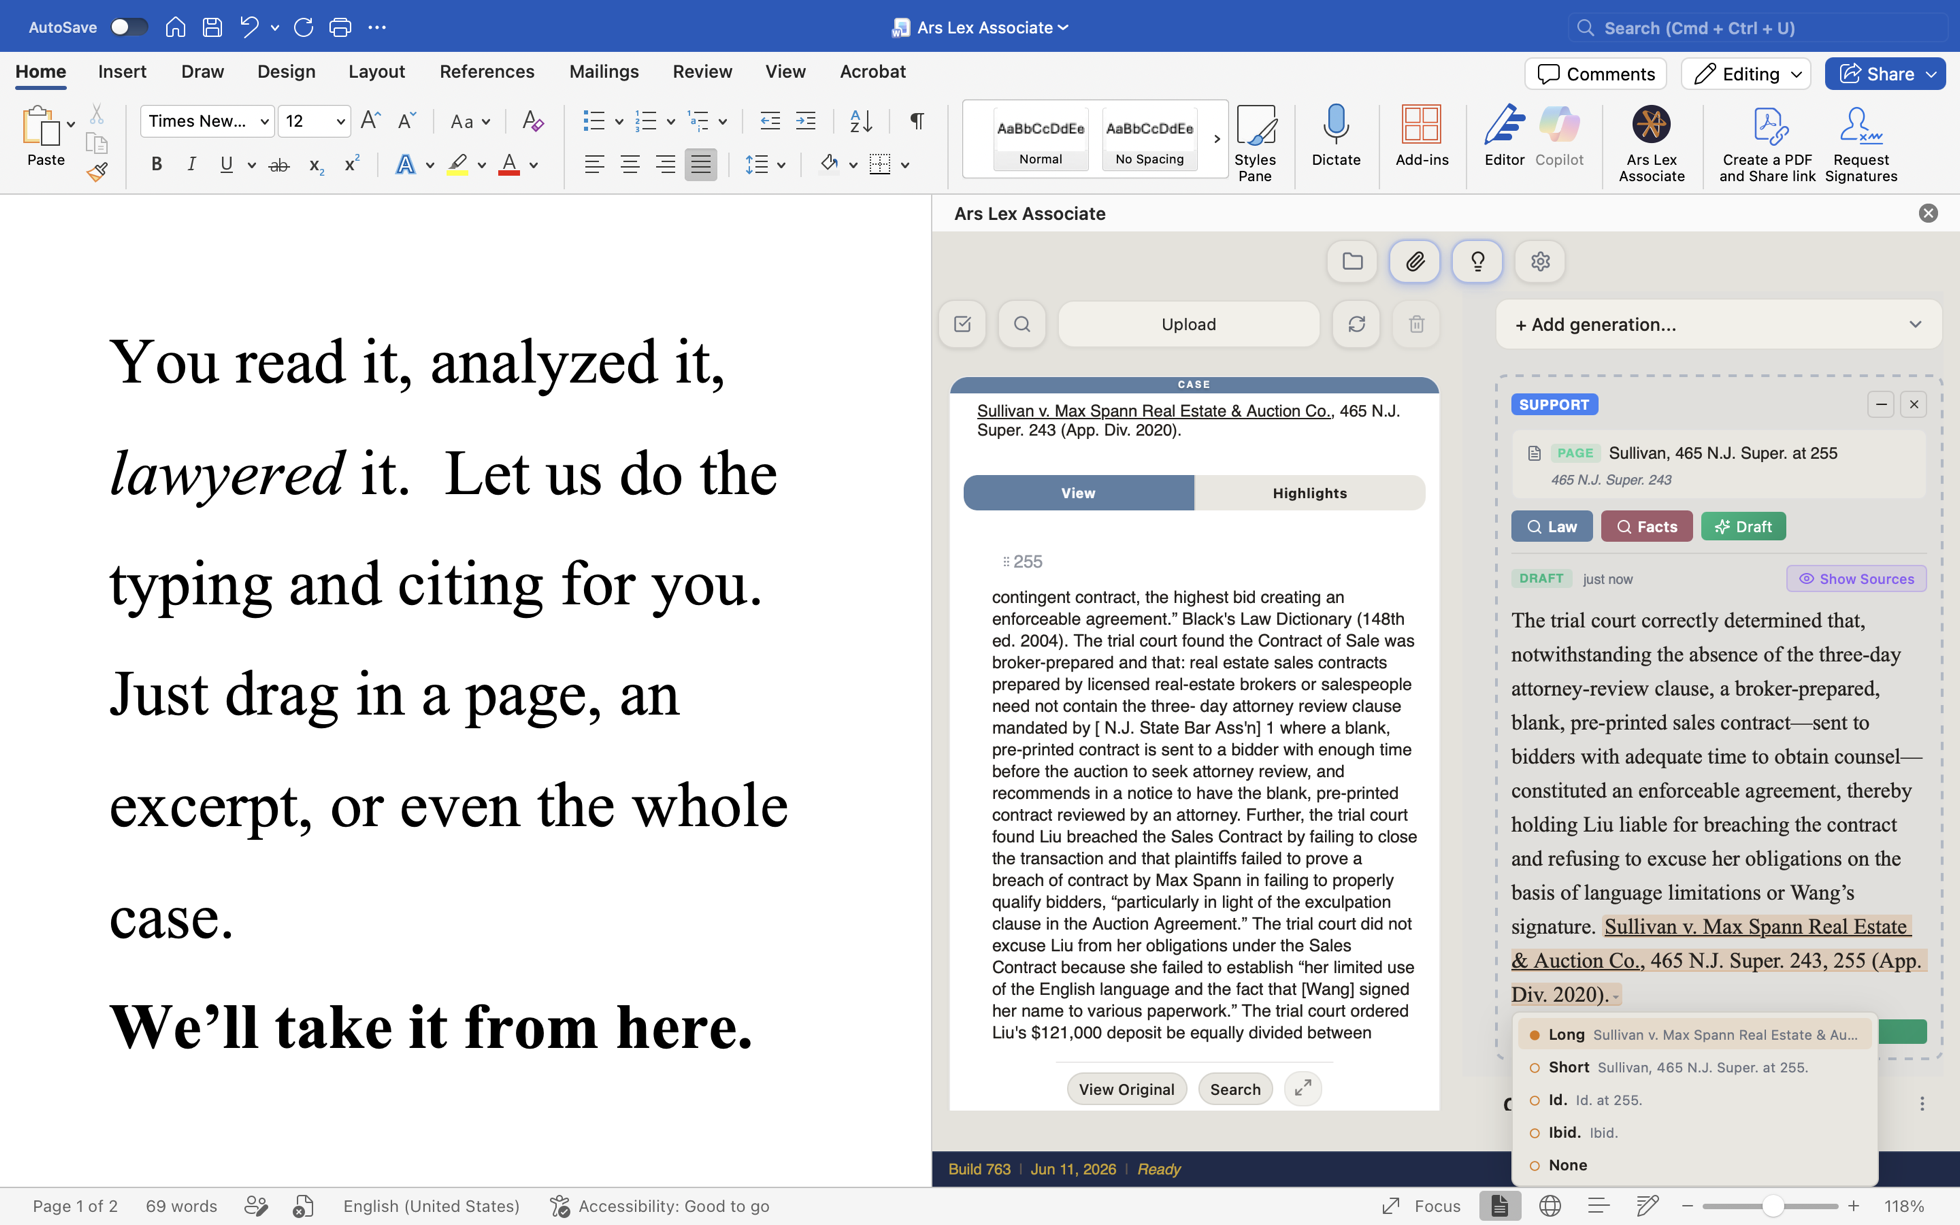
Task: Click the refresh icon next to Upload
Action: coord(1356,324)
